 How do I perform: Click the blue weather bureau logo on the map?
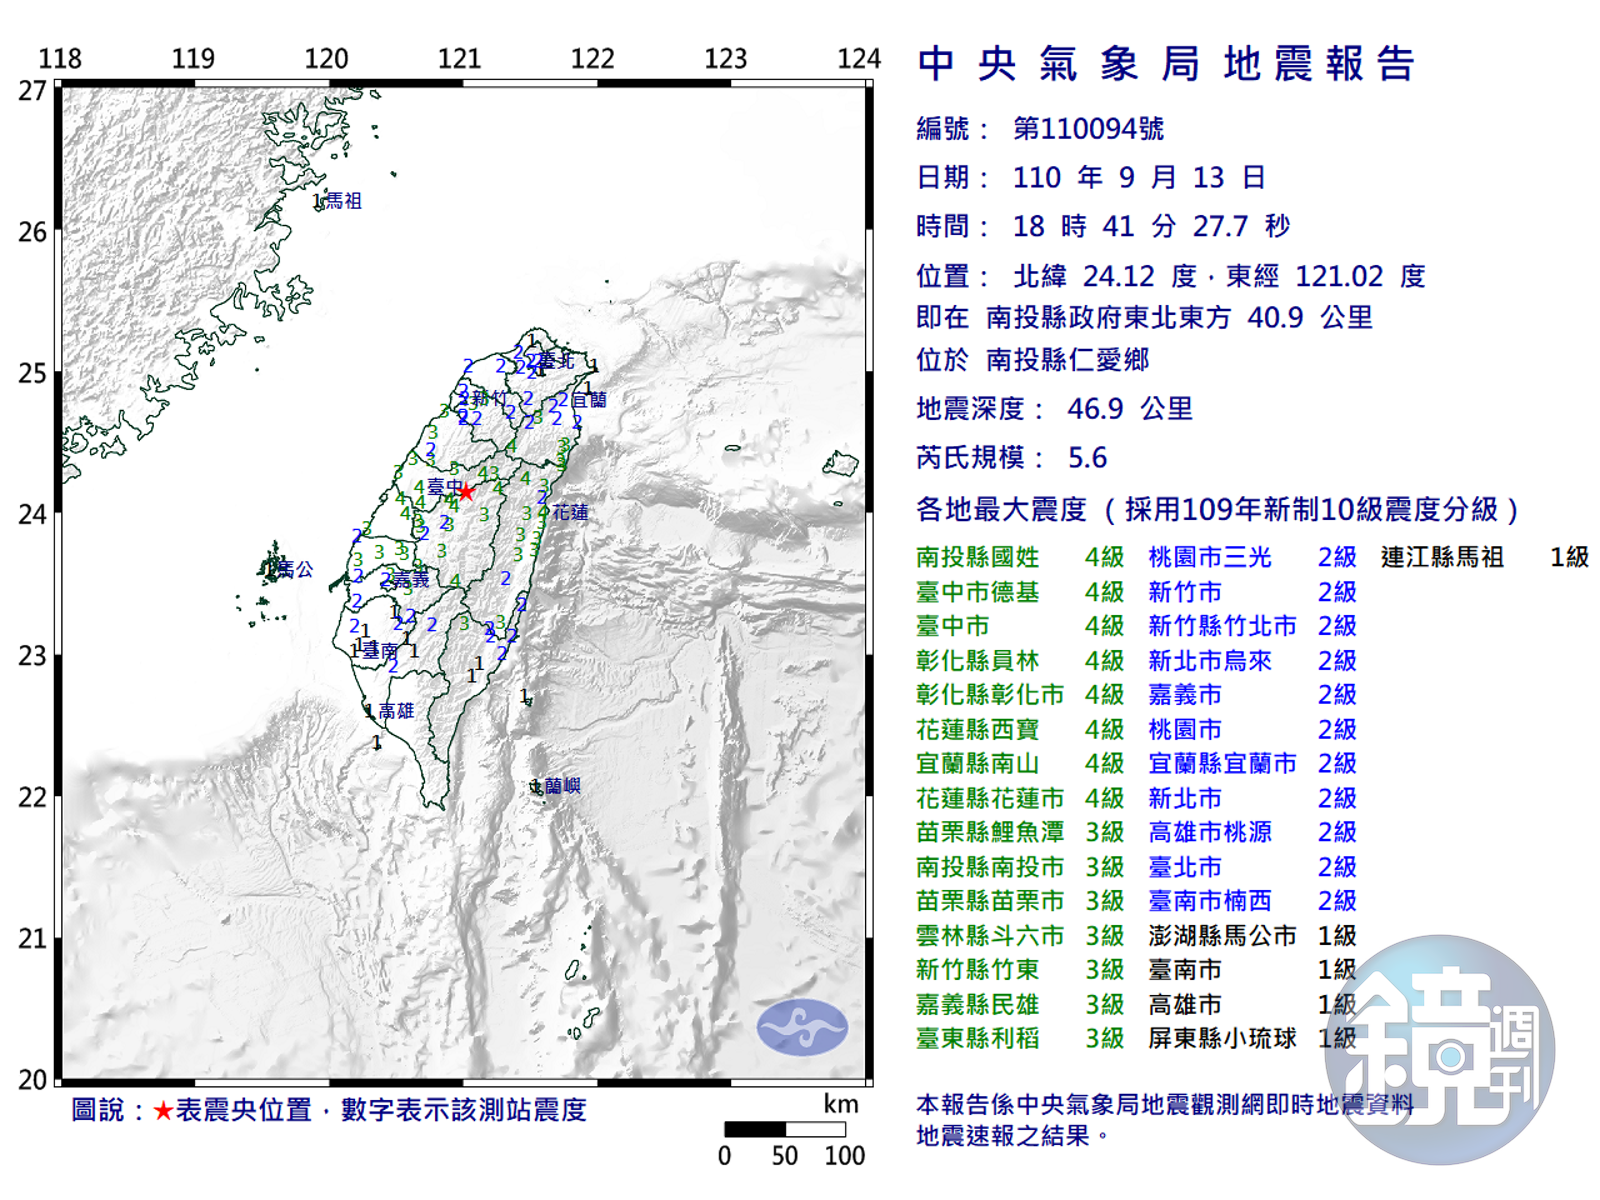click(801, 1027)
